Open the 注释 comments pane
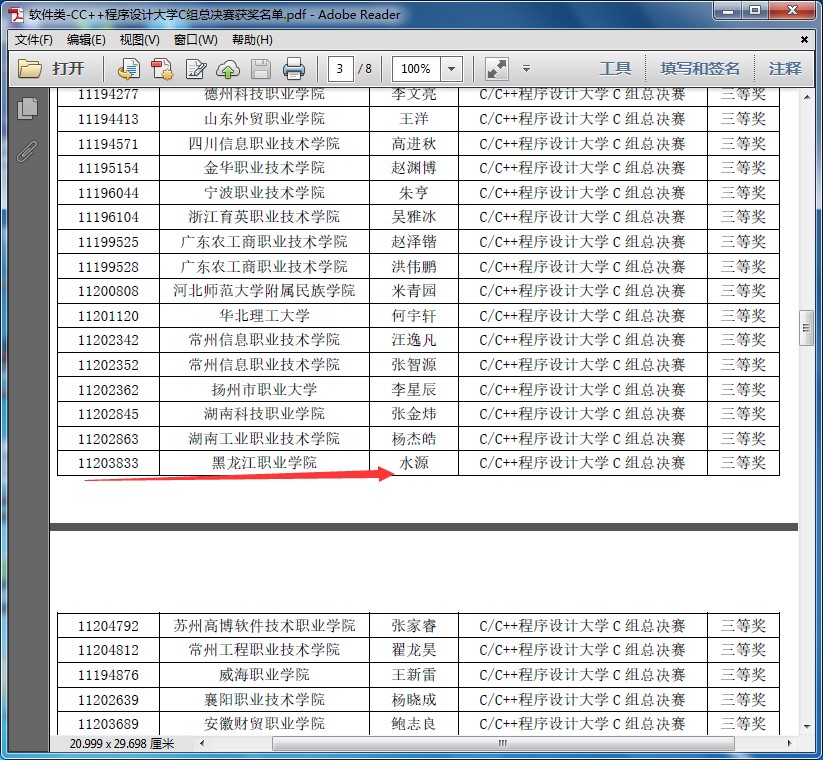The width and height of the screenshot is (823, 760). pyautogui.click(x=785, y=69)
